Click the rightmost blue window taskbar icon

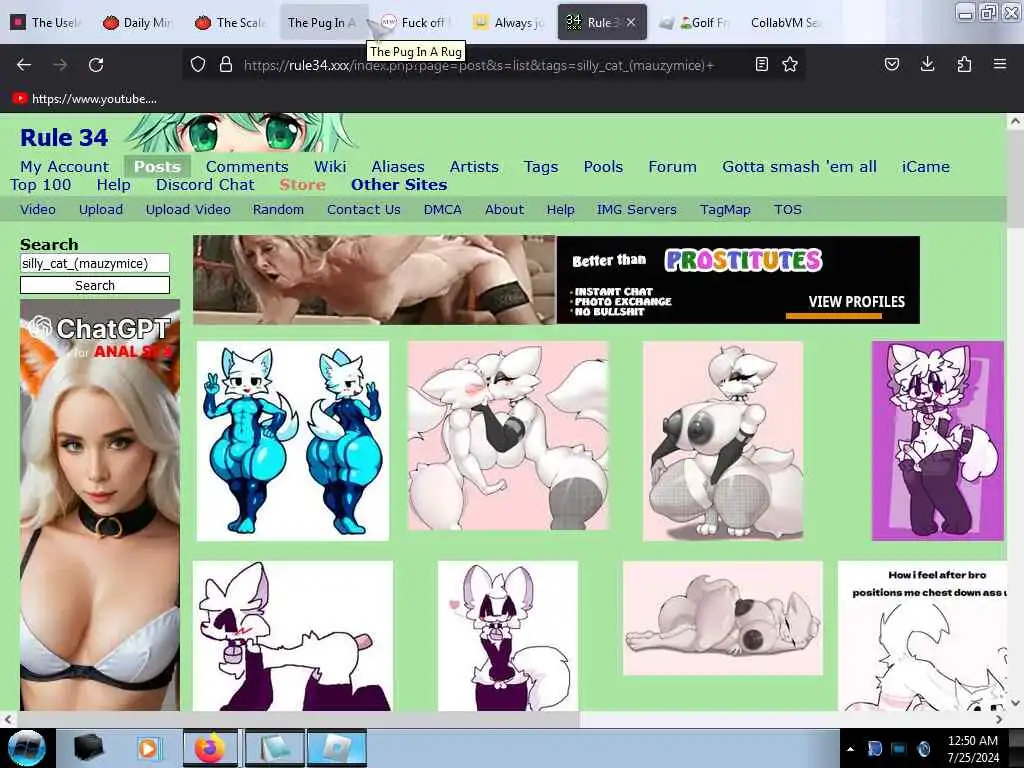(x=336, y=748)
